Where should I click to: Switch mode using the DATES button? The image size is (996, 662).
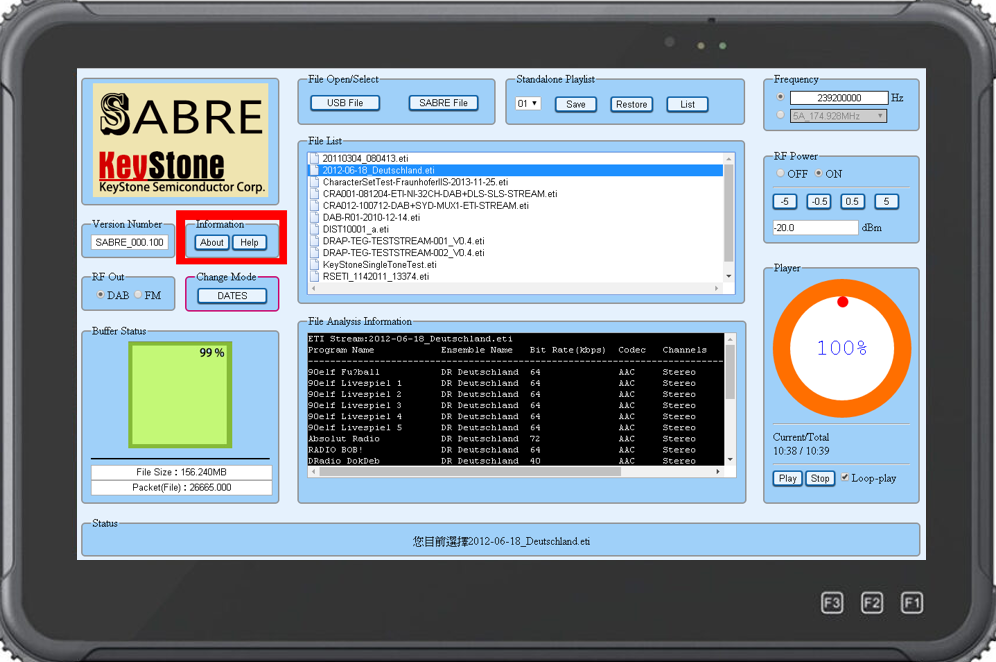(232, 296)
